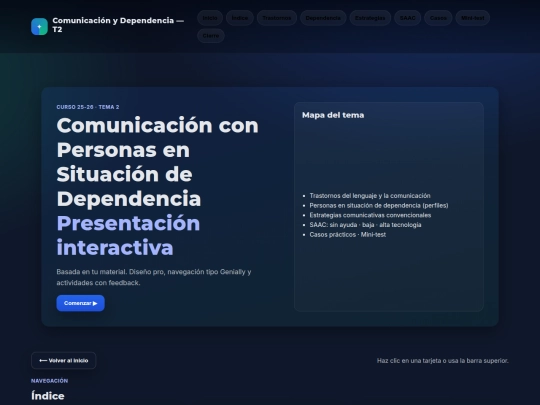Click list item Estrategias comunicativas convencionales

pyautogui.click(x=370, y=215)
